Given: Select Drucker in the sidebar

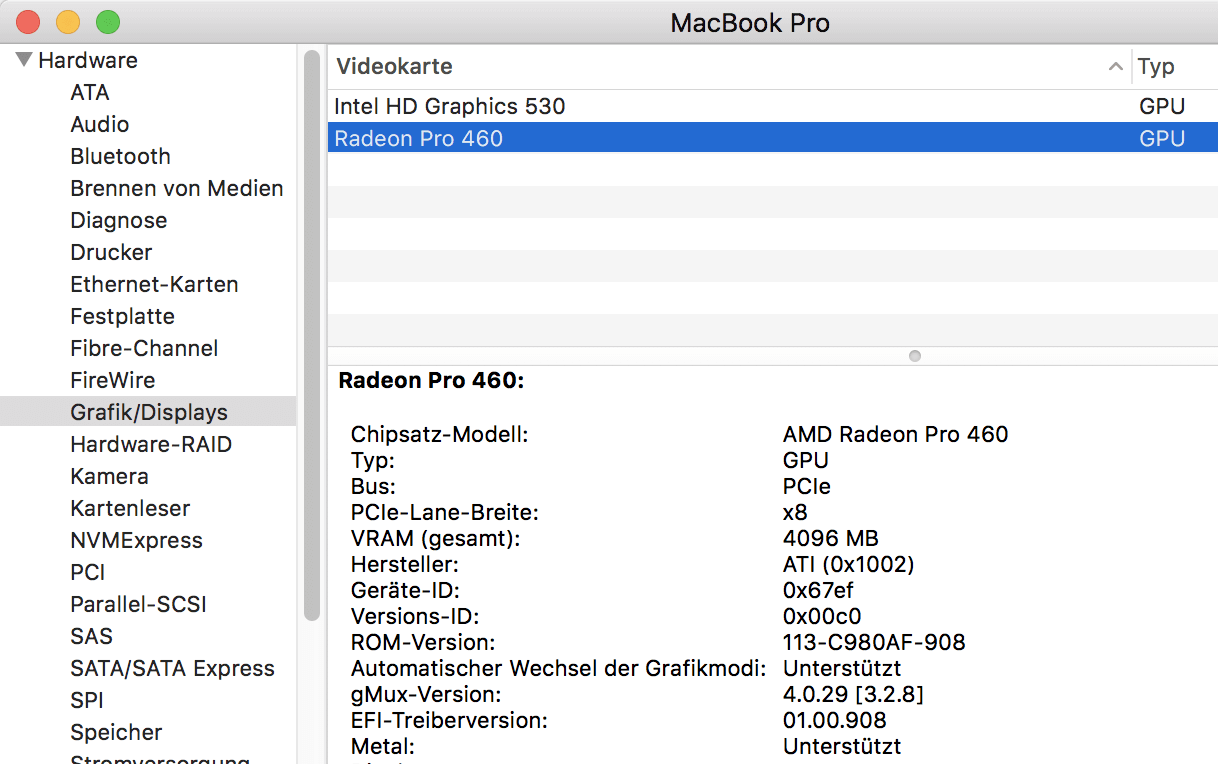Looking at the screenshot, I should (x=111, y=252).
